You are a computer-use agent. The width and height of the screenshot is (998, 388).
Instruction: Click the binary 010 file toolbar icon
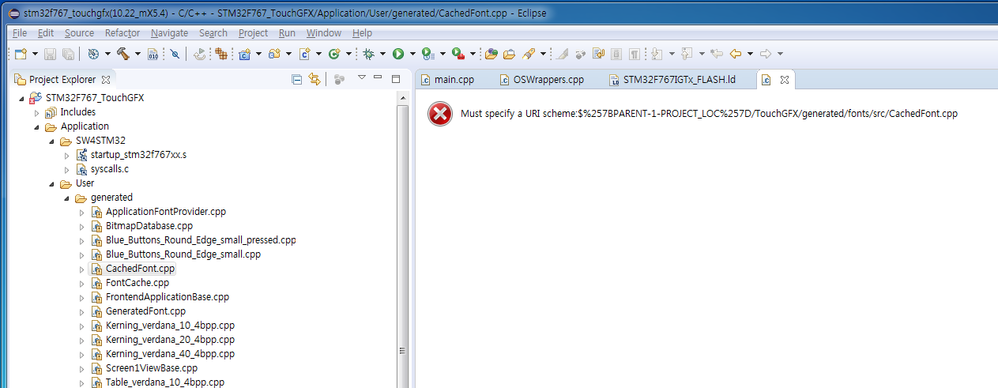[153, 54]
